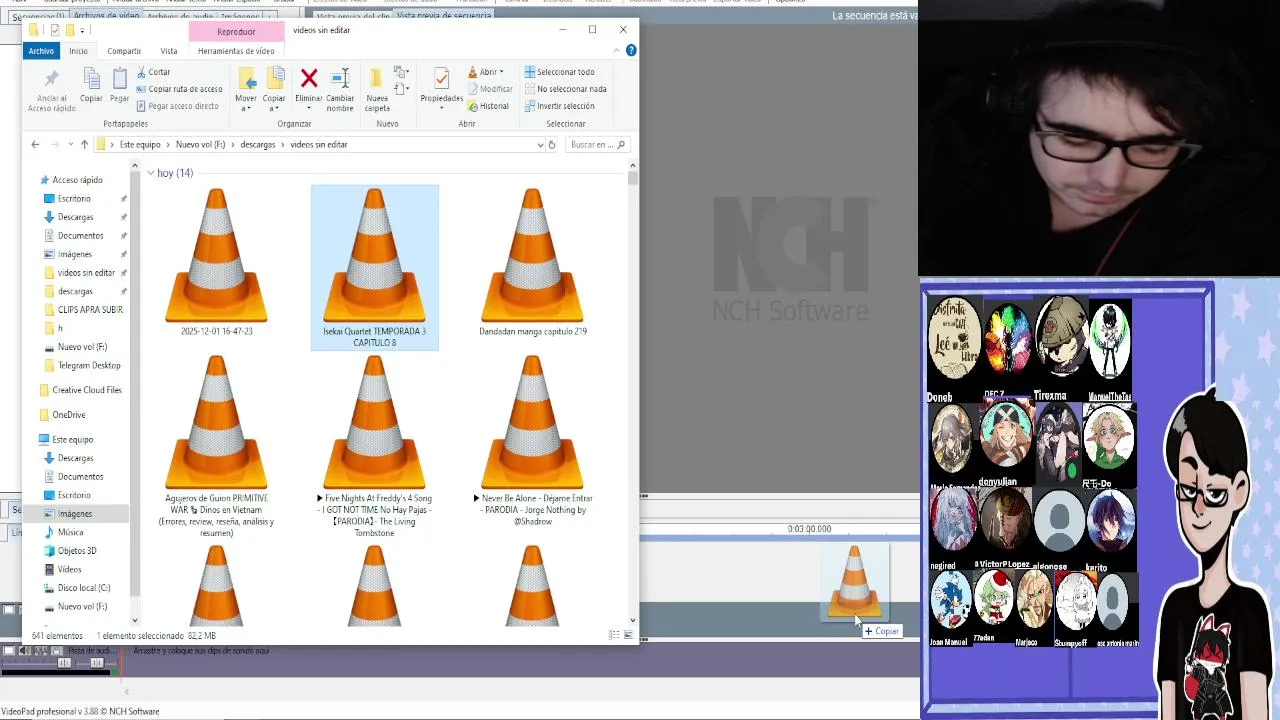Create a folder with Nueva carpeta
This screenshot has height=720, width=1280.
coord(377,90)
